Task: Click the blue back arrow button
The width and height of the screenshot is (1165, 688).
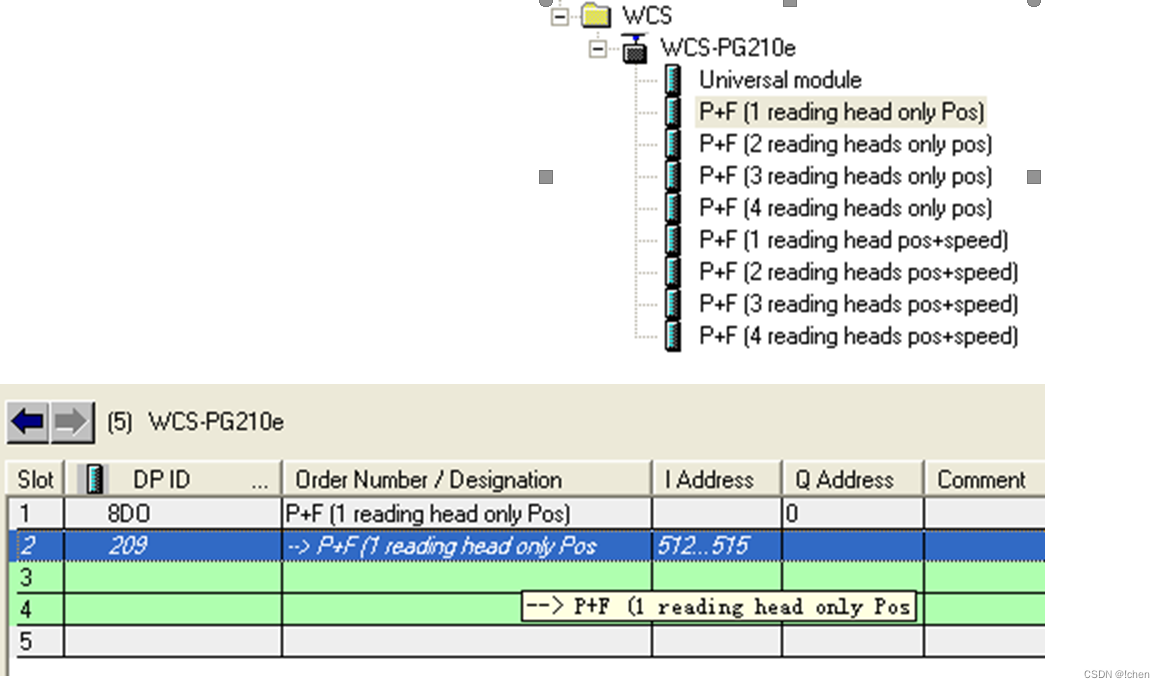Action: pos(25,421)
